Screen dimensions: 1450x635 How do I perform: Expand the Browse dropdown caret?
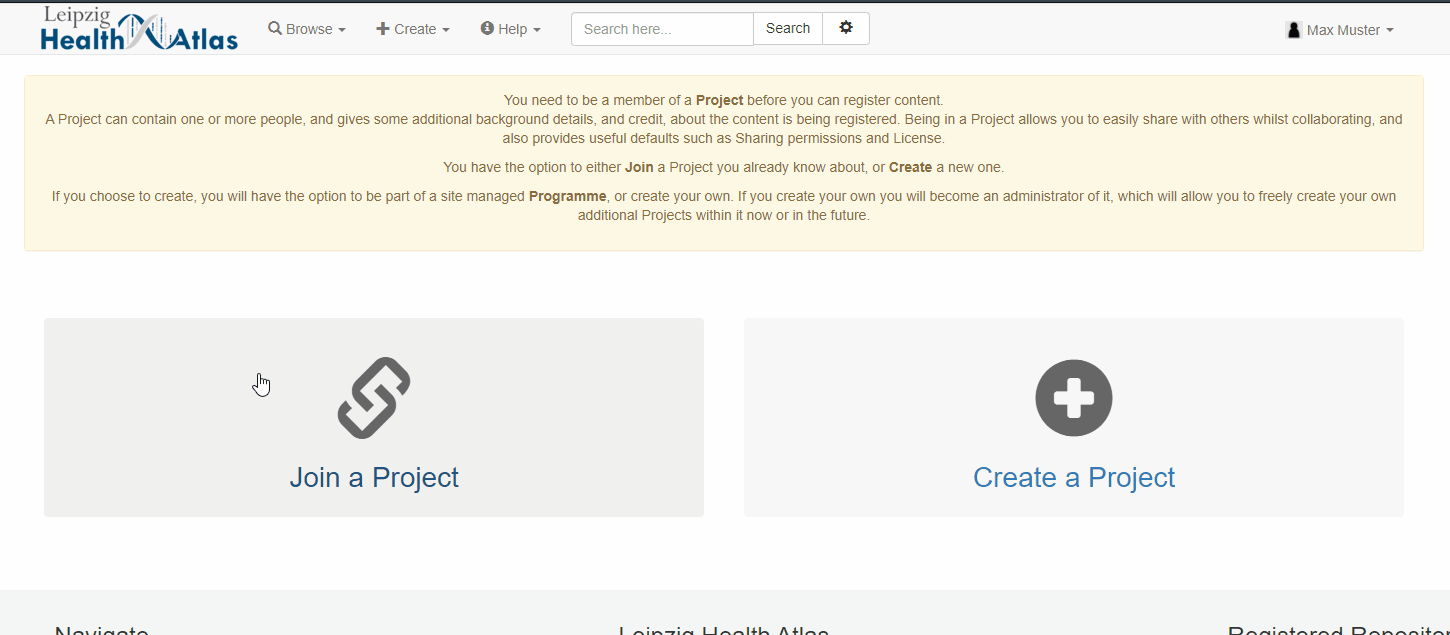coord(342,30)
